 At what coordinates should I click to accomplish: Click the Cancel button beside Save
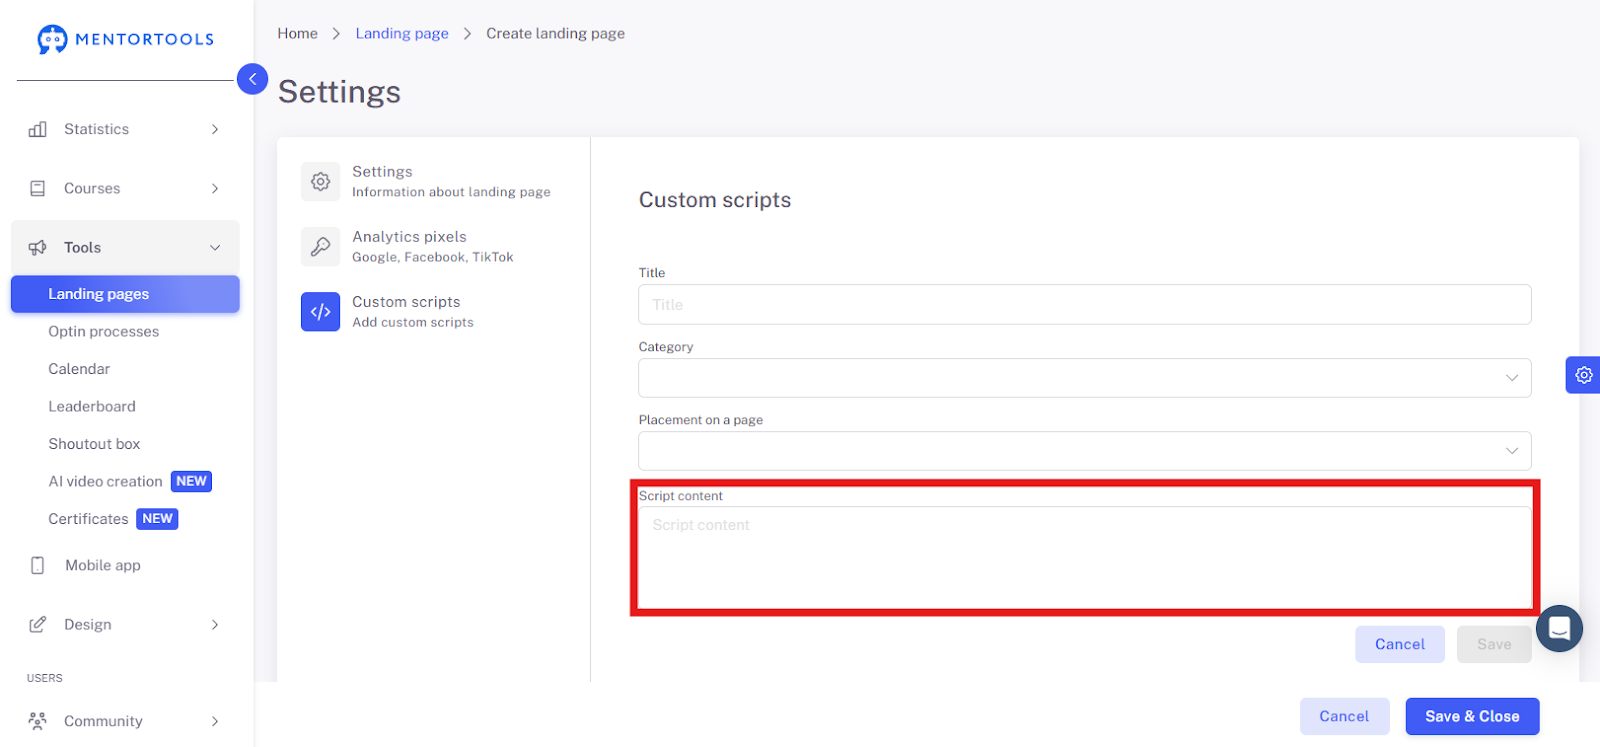[1400, 644]
